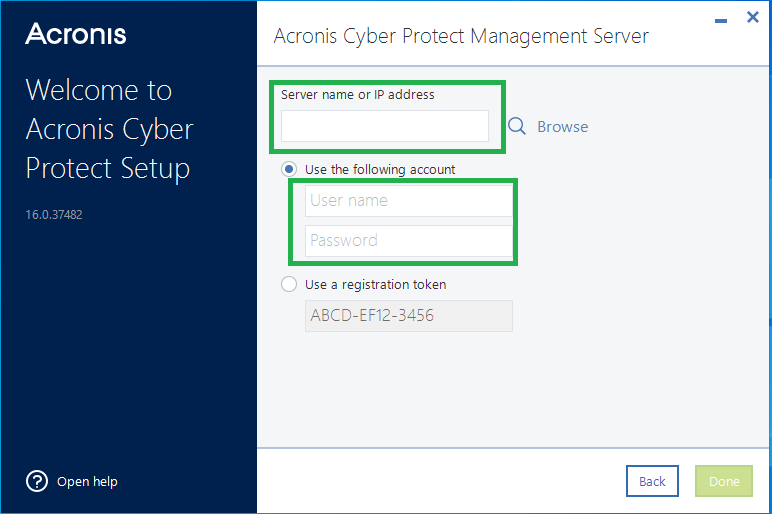Click the Acronis logo
Screen dimensions: 772x514
point(76,34)
